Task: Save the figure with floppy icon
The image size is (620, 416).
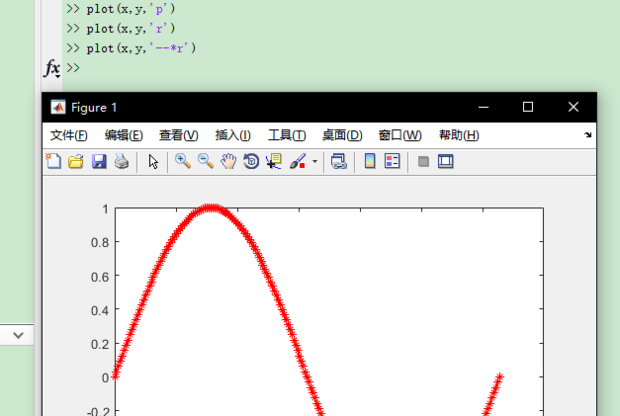Action: coord(99,161)
